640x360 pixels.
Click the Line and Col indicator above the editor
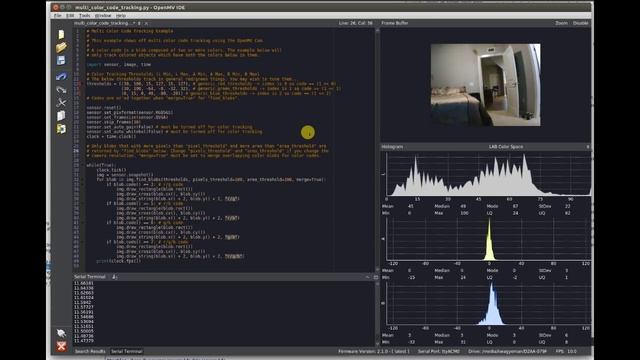tap(356, 23)
